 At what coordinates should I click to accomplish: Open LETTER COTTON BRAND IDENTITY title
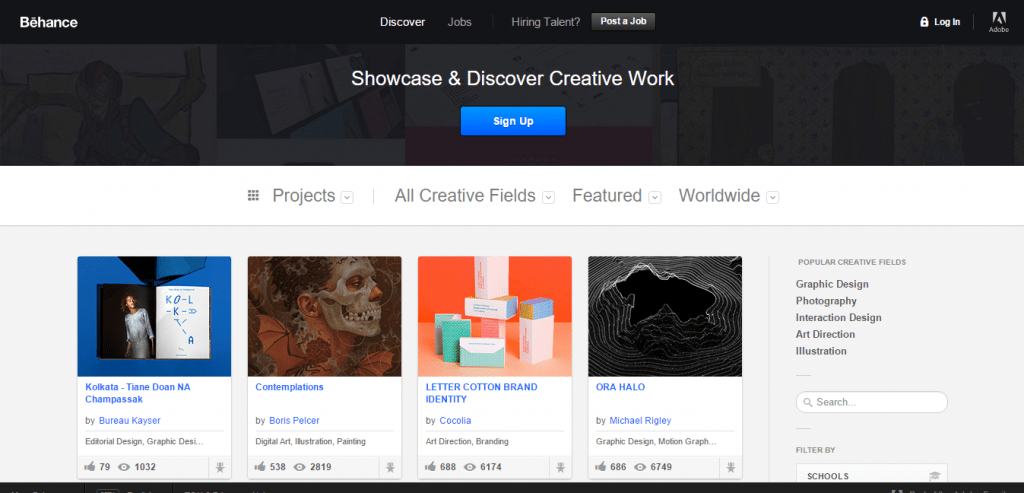[481, 393]
